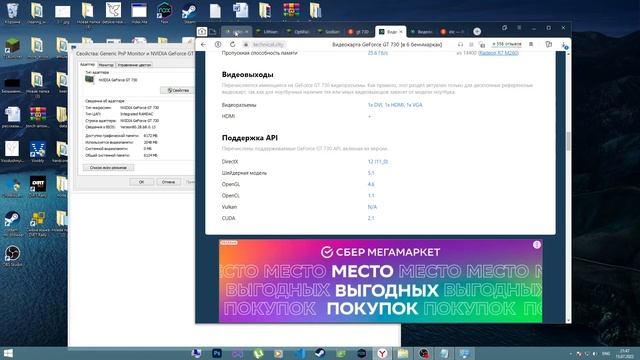Viewport: 640px width, 360px height.
Task: Click the volume icon in system tray
Action: pyautogui.click(x=595, y=353)
